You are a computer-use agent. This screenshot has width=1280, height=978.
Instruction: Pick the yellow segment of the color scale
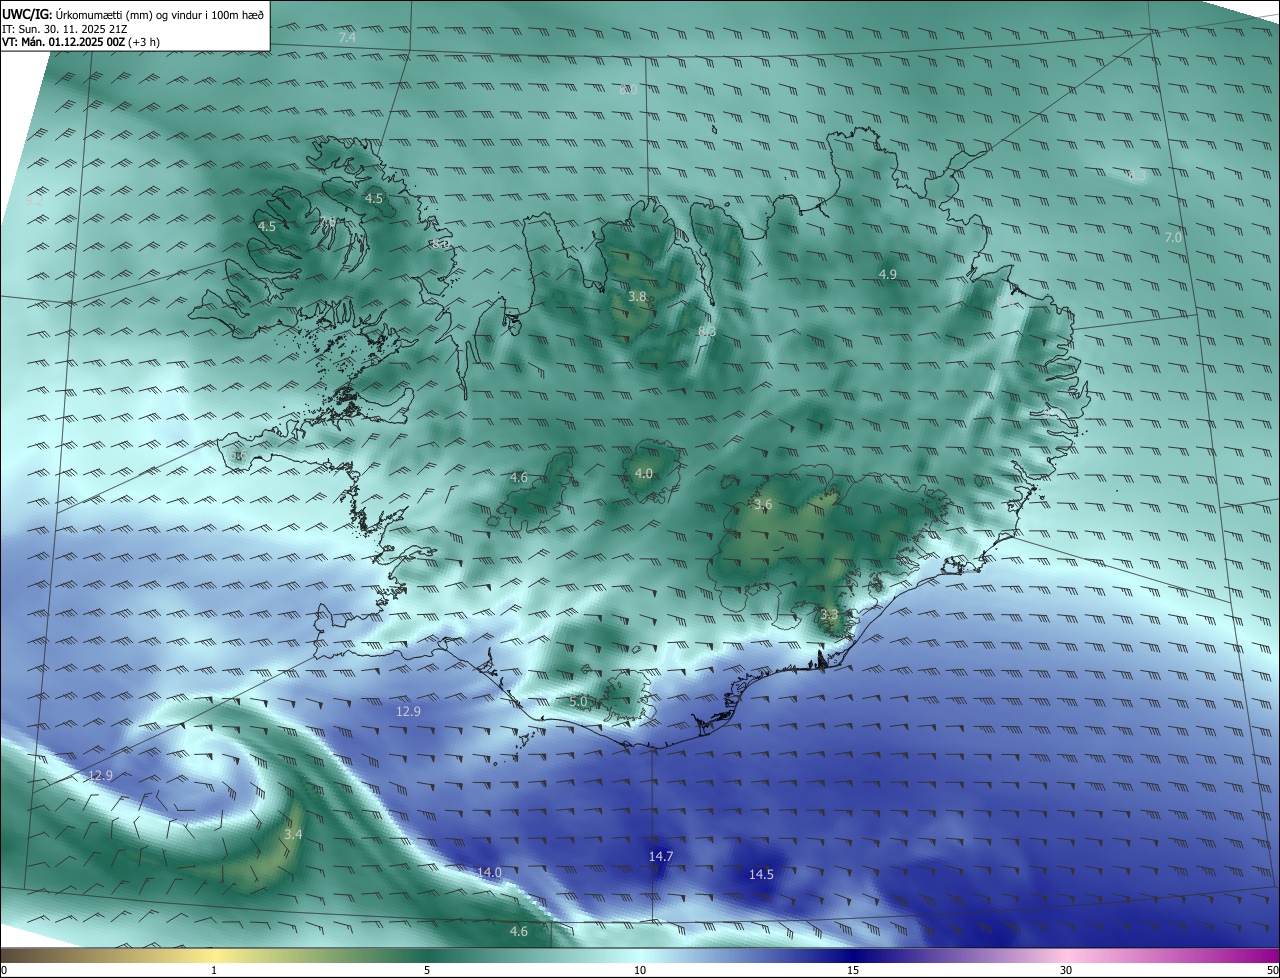coord(215,955)
